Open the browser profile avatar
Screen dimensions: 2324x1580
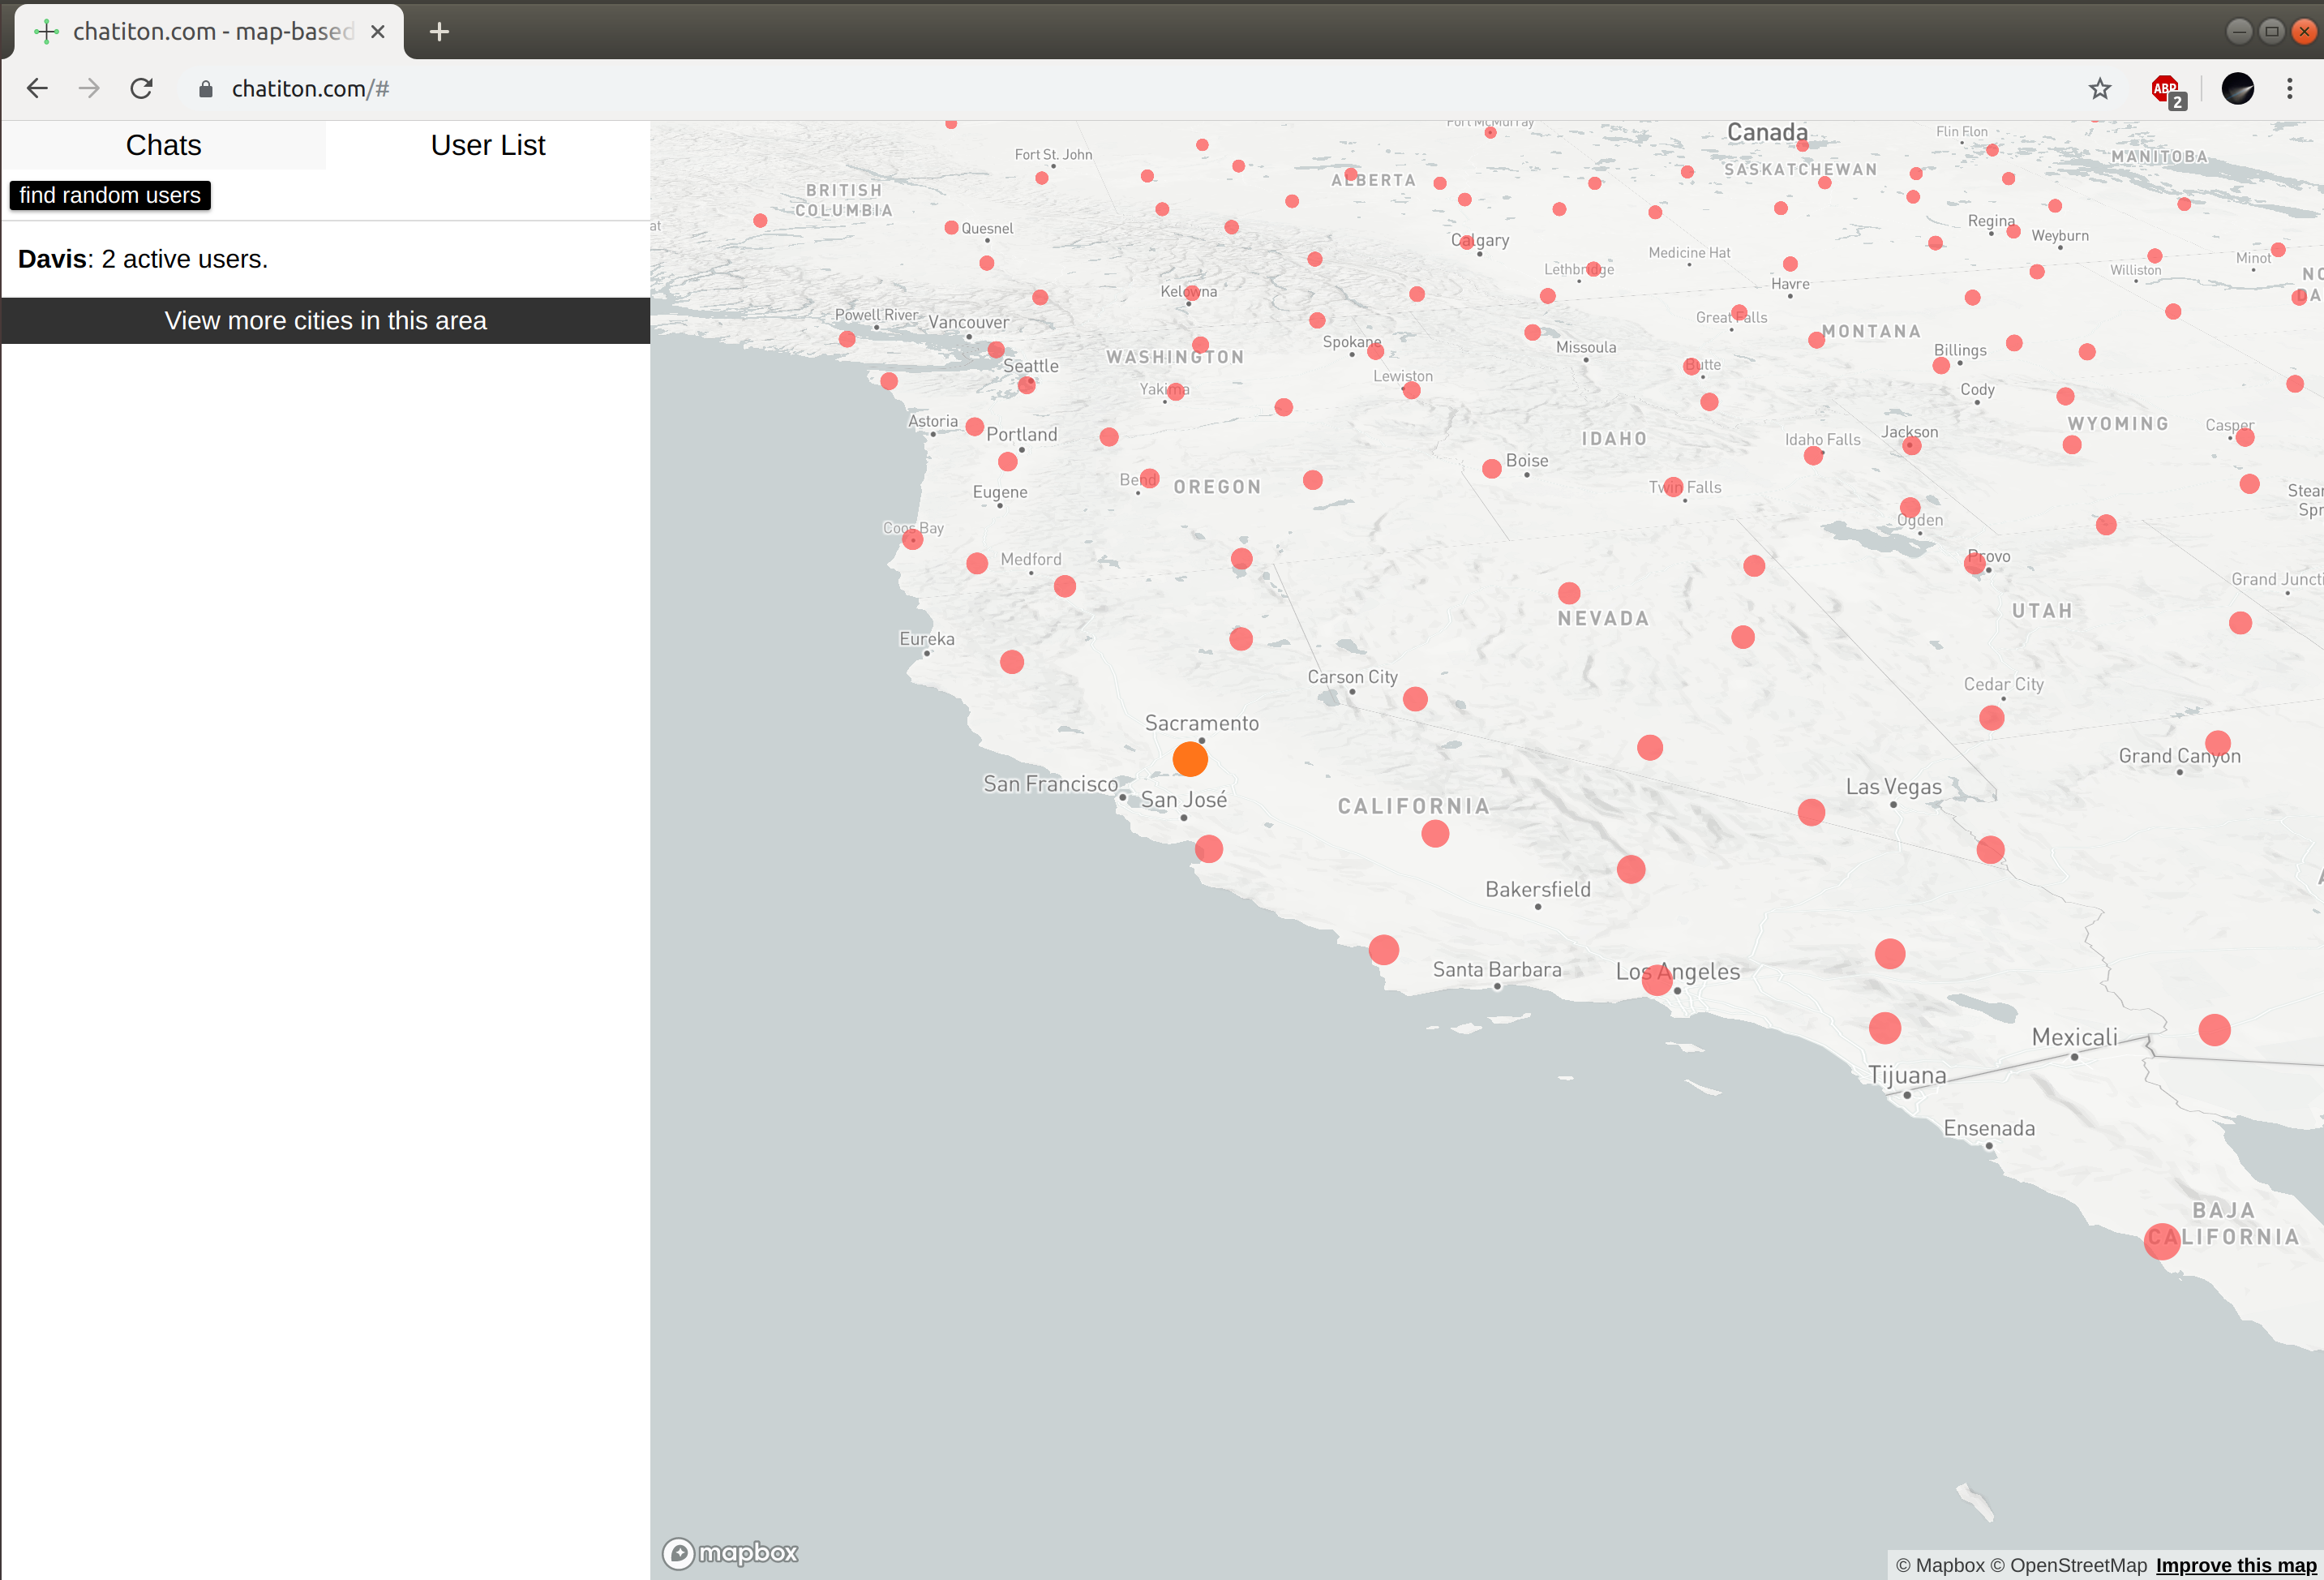(2237, 89)
